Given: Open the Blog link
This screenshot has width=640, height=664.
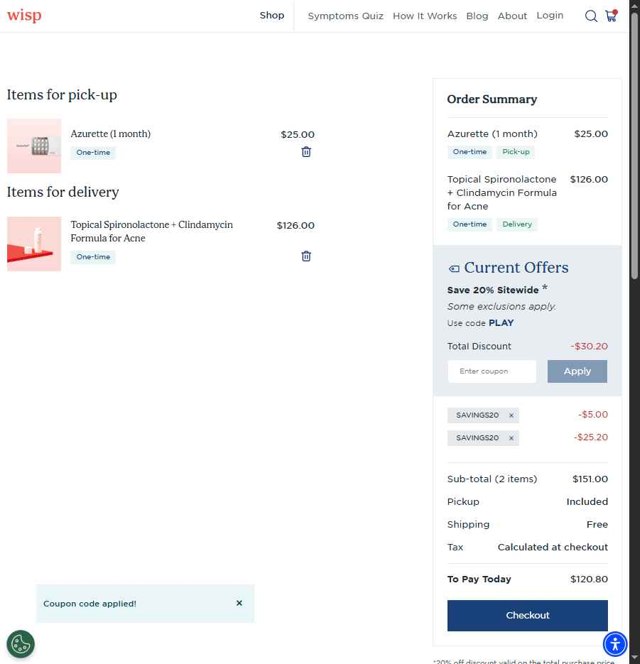Looking at the screenshot, I should point(477,16).
